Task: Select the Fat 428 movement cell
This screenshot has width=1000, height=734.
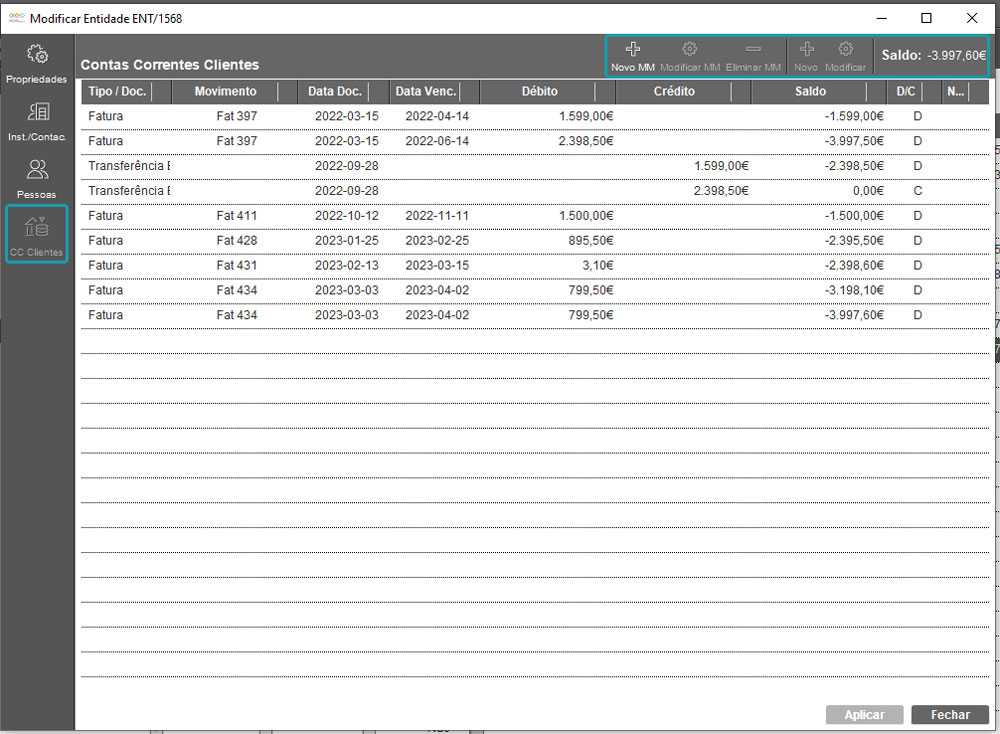Action: point(237,240)
